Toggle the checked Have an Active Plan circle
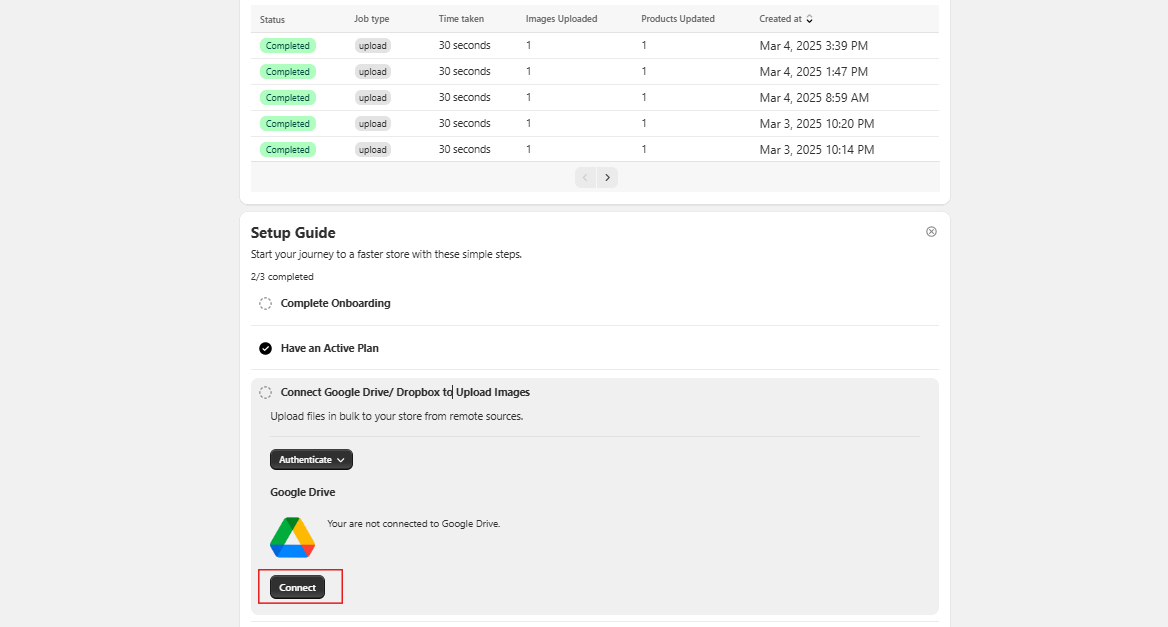Screen dimensions: 1168x627 click(x=265, y=349)
